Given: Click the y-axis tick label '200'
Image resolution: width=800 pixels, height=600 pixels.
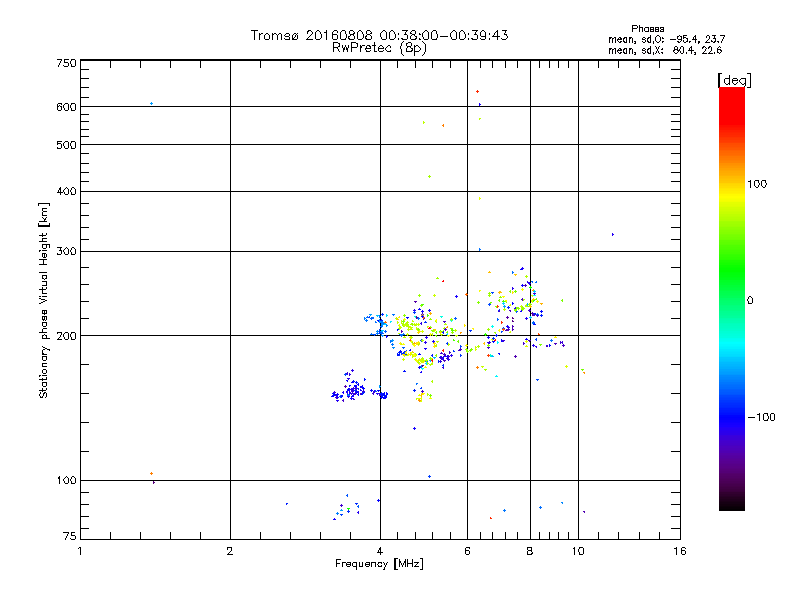Looking at the screenshot, I should click(66, 336).
